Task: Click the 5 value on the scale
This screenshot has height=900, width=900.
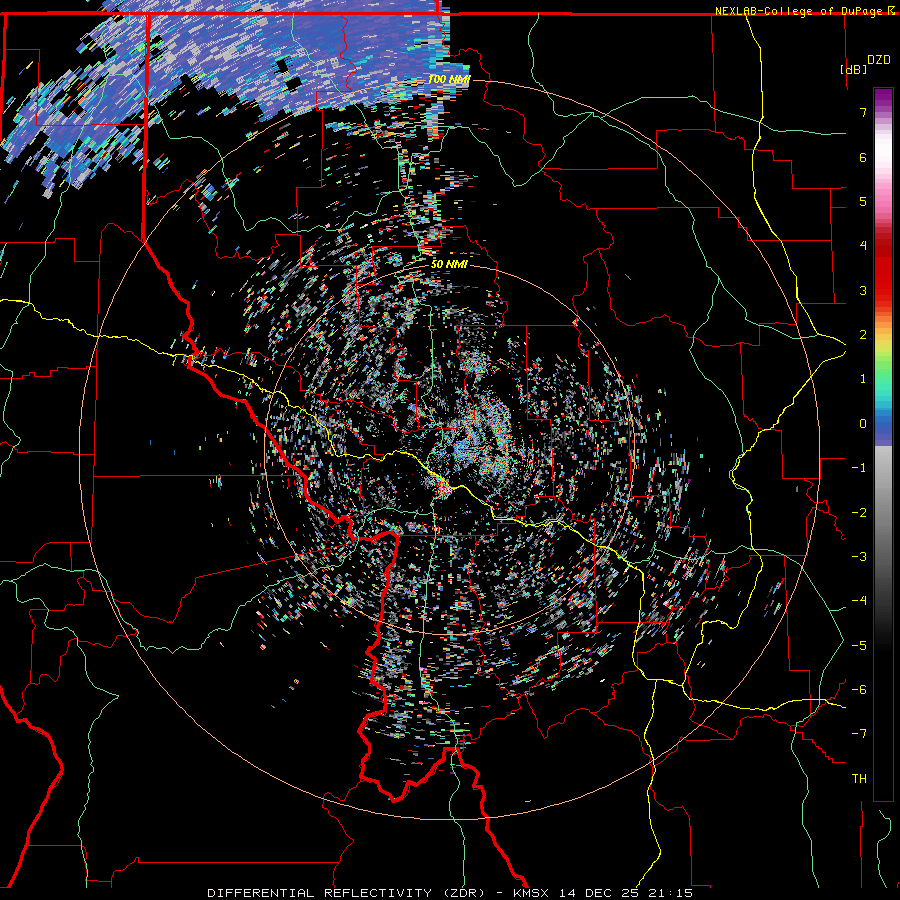Action: tap(863, 201)
